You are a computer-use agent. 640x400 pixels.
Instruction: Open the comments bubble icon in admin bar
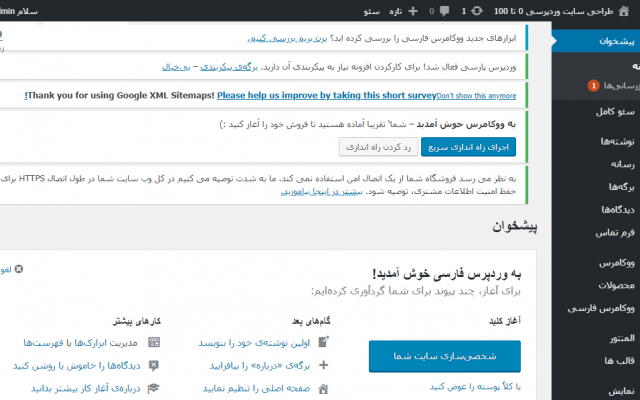444,11
